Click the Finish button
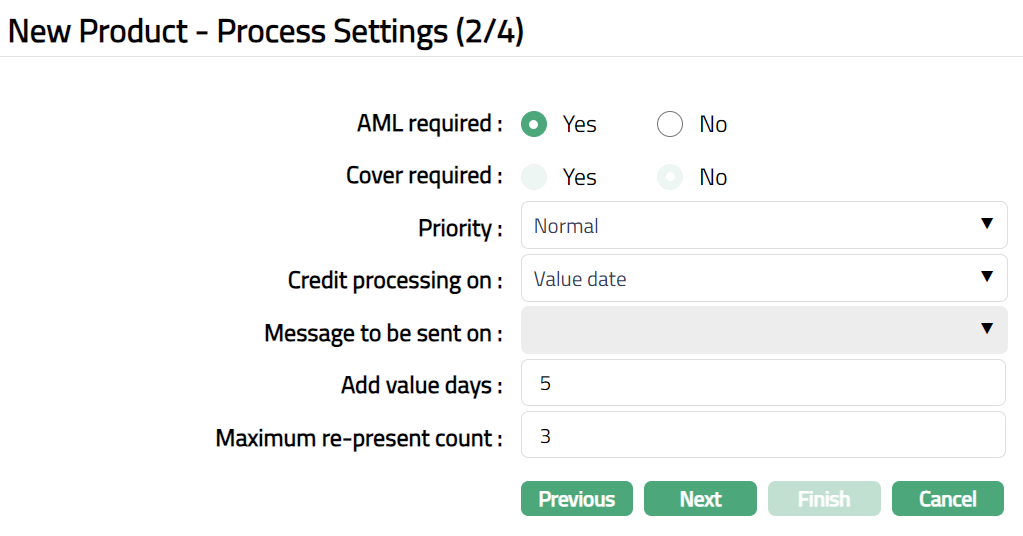The height and width of the screenshot is (536, 1023). 824,499
